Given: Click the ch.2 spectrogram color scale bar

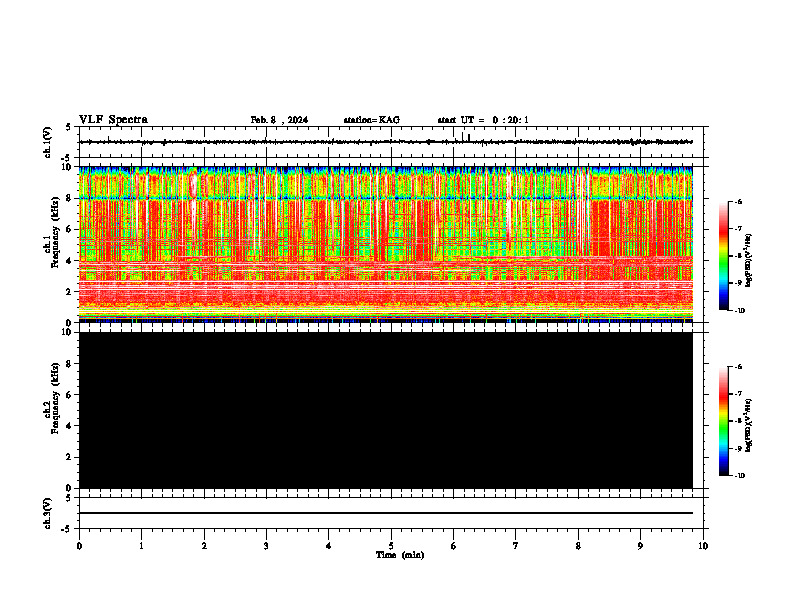Looking at the screenshot, I should click(723, 421).
